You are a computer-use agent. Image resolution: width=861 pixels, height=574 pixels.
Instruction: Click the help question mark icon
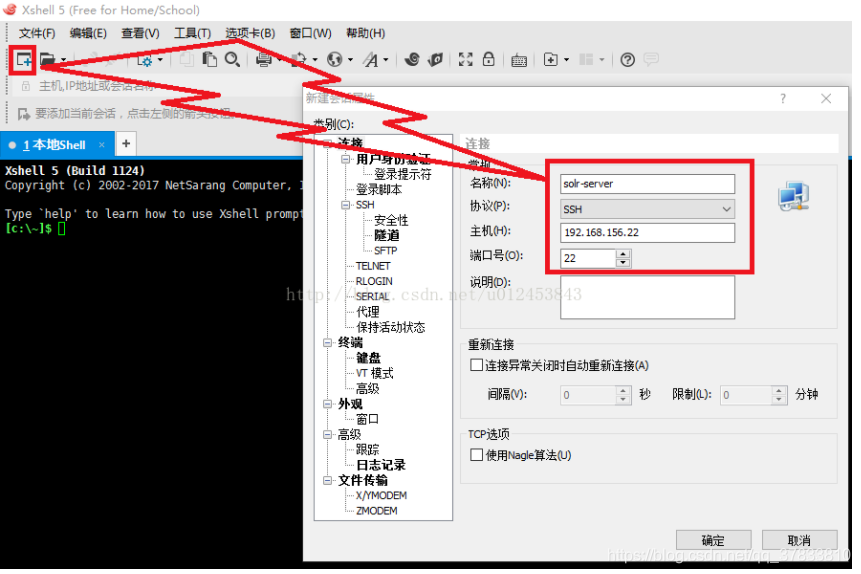[627, 59]
